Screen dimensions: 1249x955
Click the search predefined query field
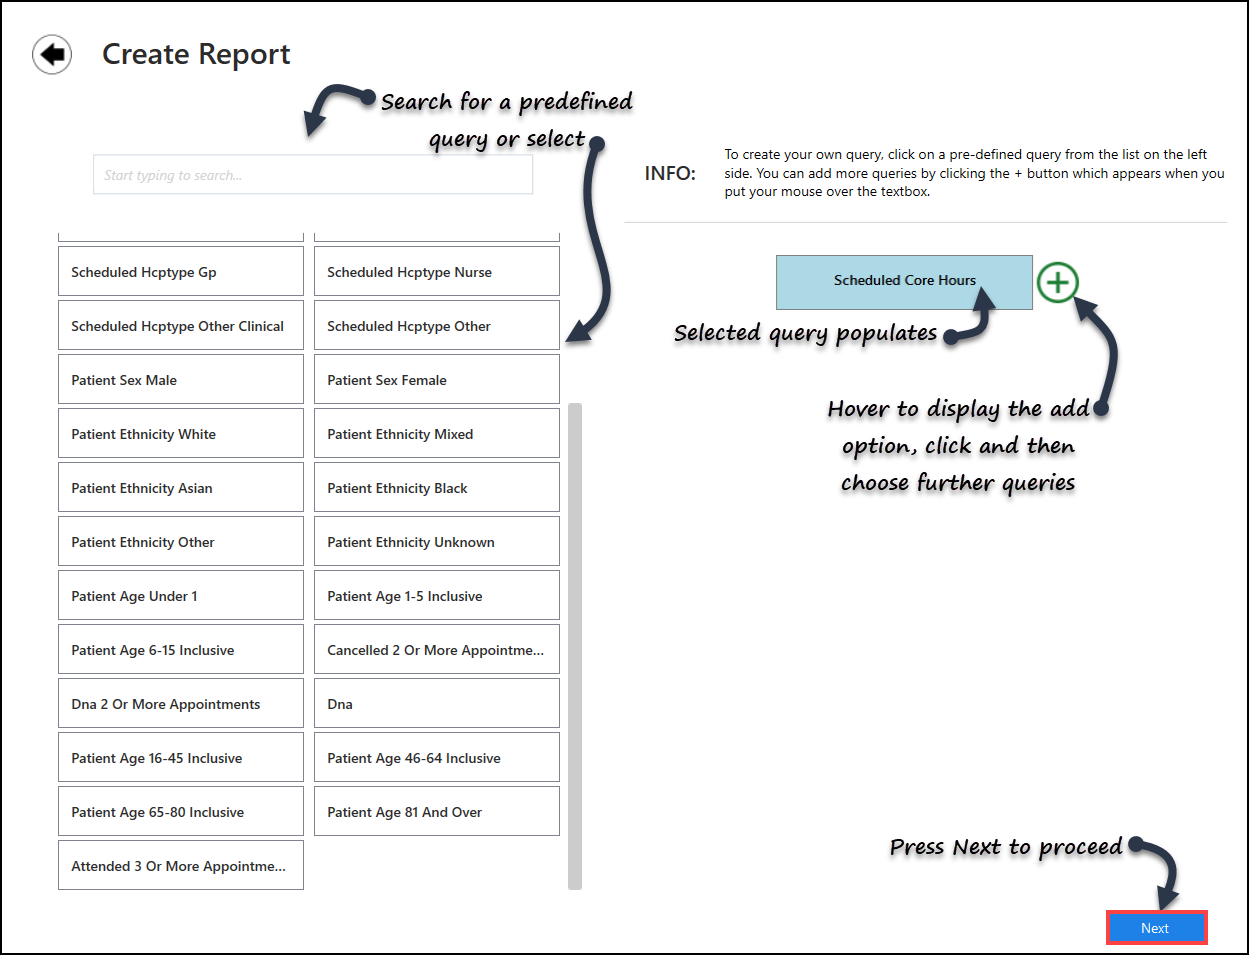(312, 175)
